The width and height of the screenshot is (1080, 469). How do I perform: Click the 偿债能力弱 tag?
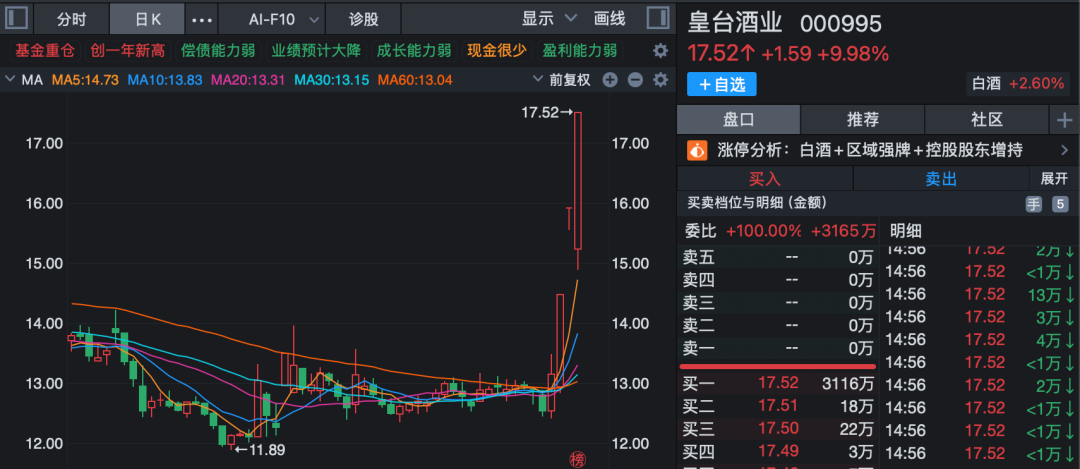218,51
